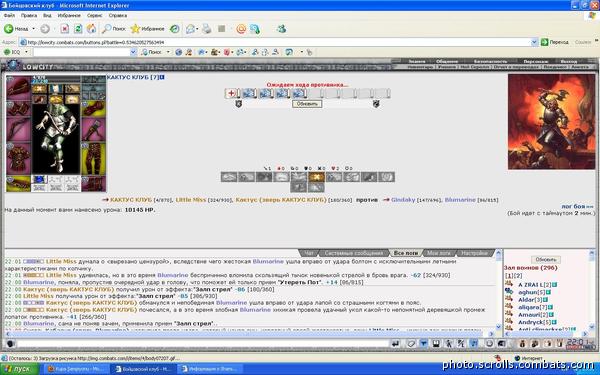
Task: Click the log panel scroll-down arrow
Action: [498, 327]
